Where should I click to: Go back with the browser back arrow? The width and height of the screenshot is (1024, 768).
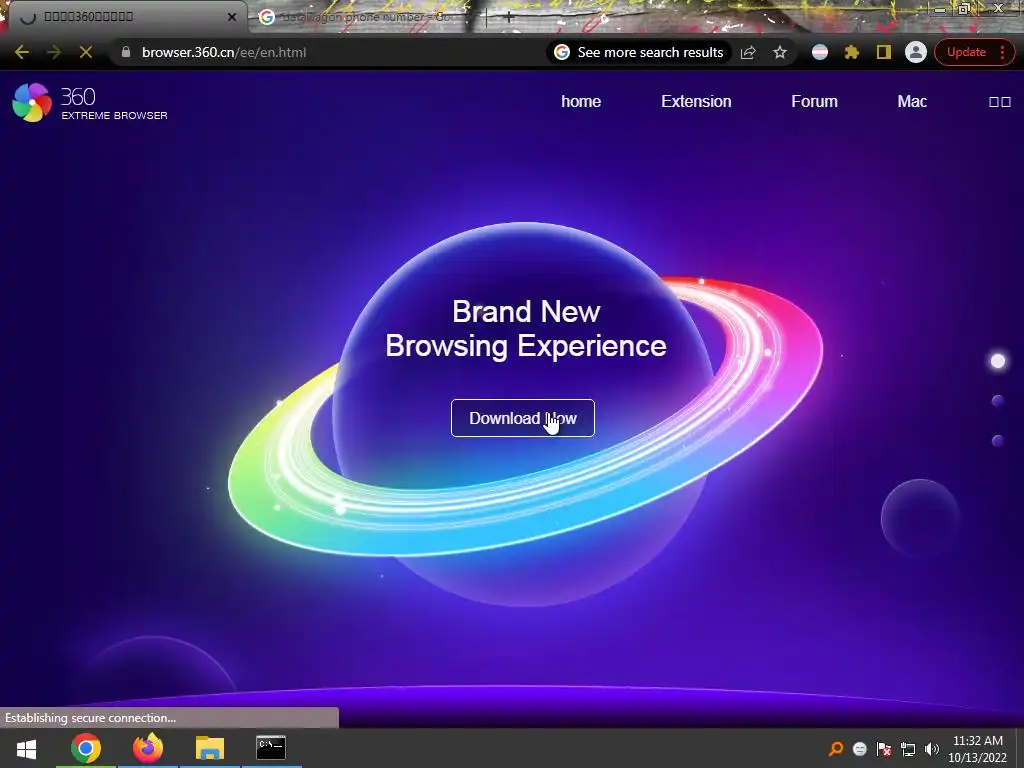coord(22,52)
